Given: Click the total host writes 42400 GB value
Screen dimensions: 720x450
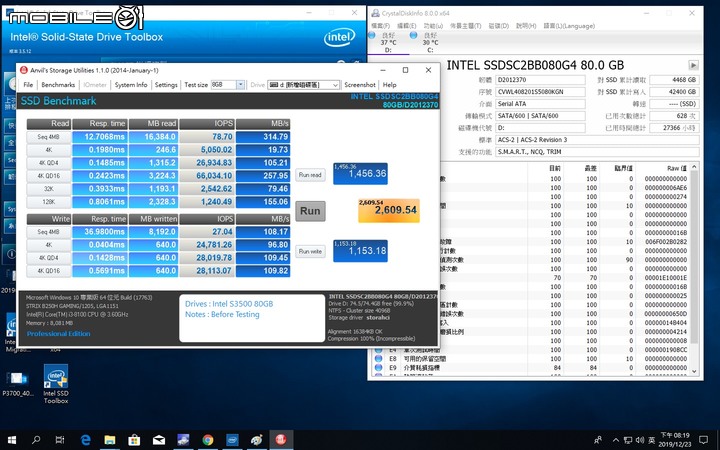Looking at the screenshot, I should click(675, 92).
